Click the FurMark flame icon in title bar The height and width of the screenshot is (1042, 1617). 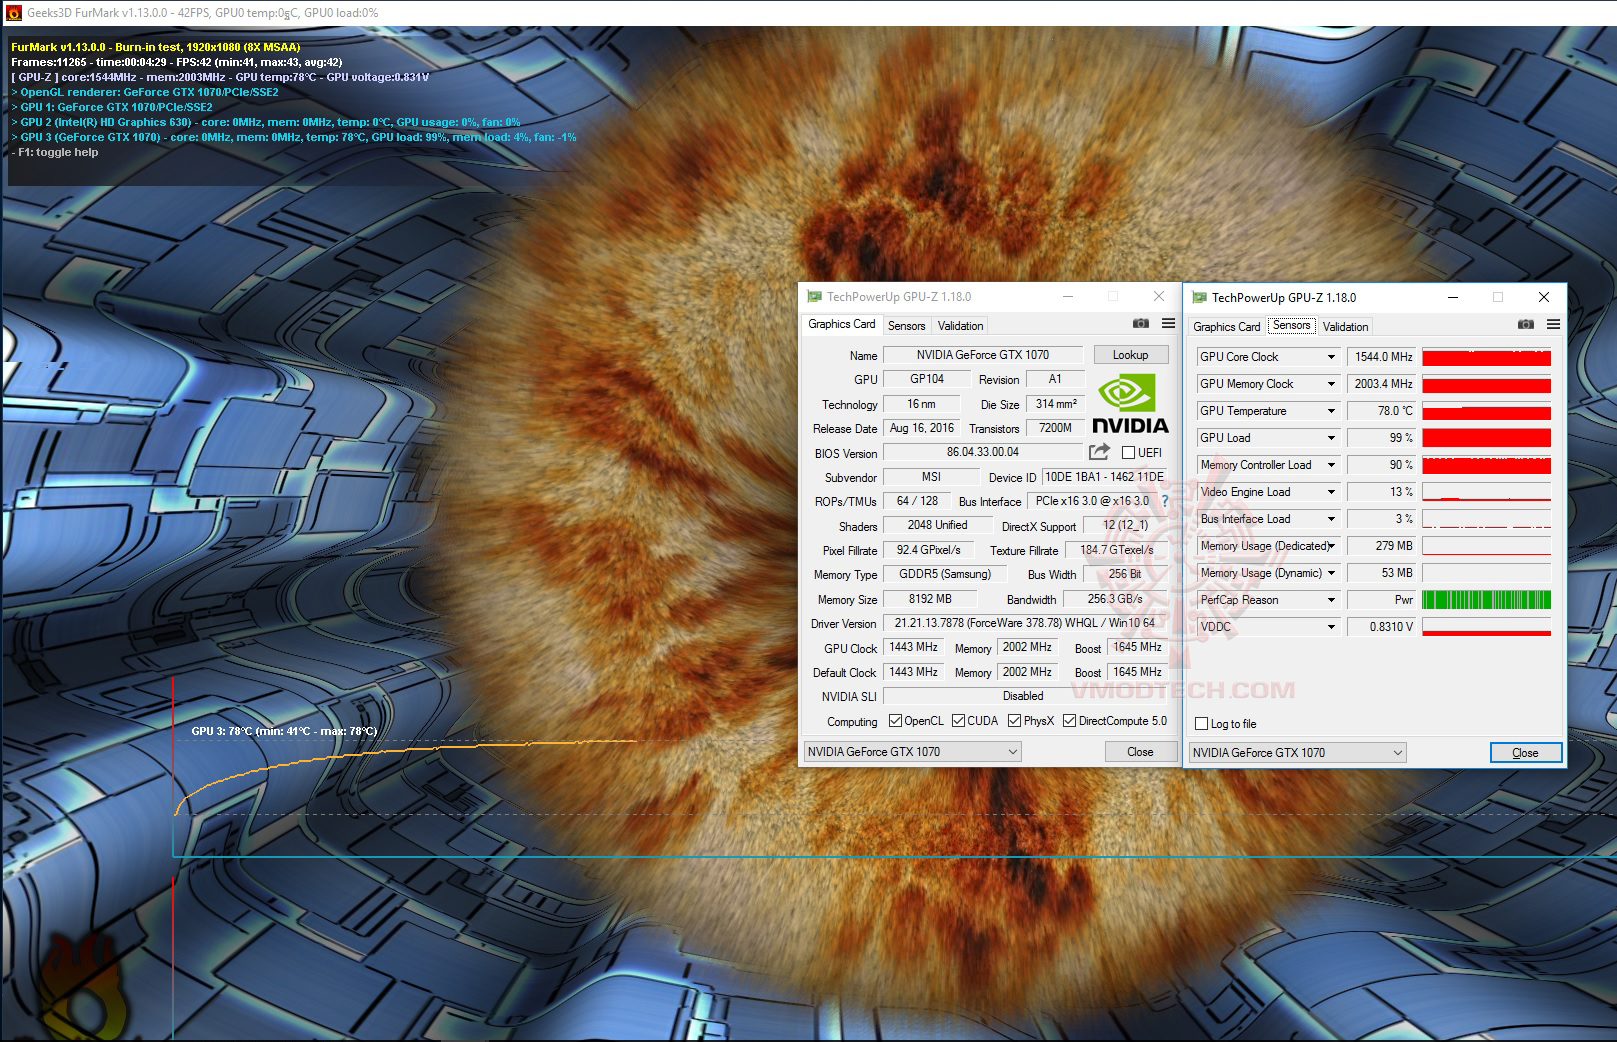tap(14, 13)
